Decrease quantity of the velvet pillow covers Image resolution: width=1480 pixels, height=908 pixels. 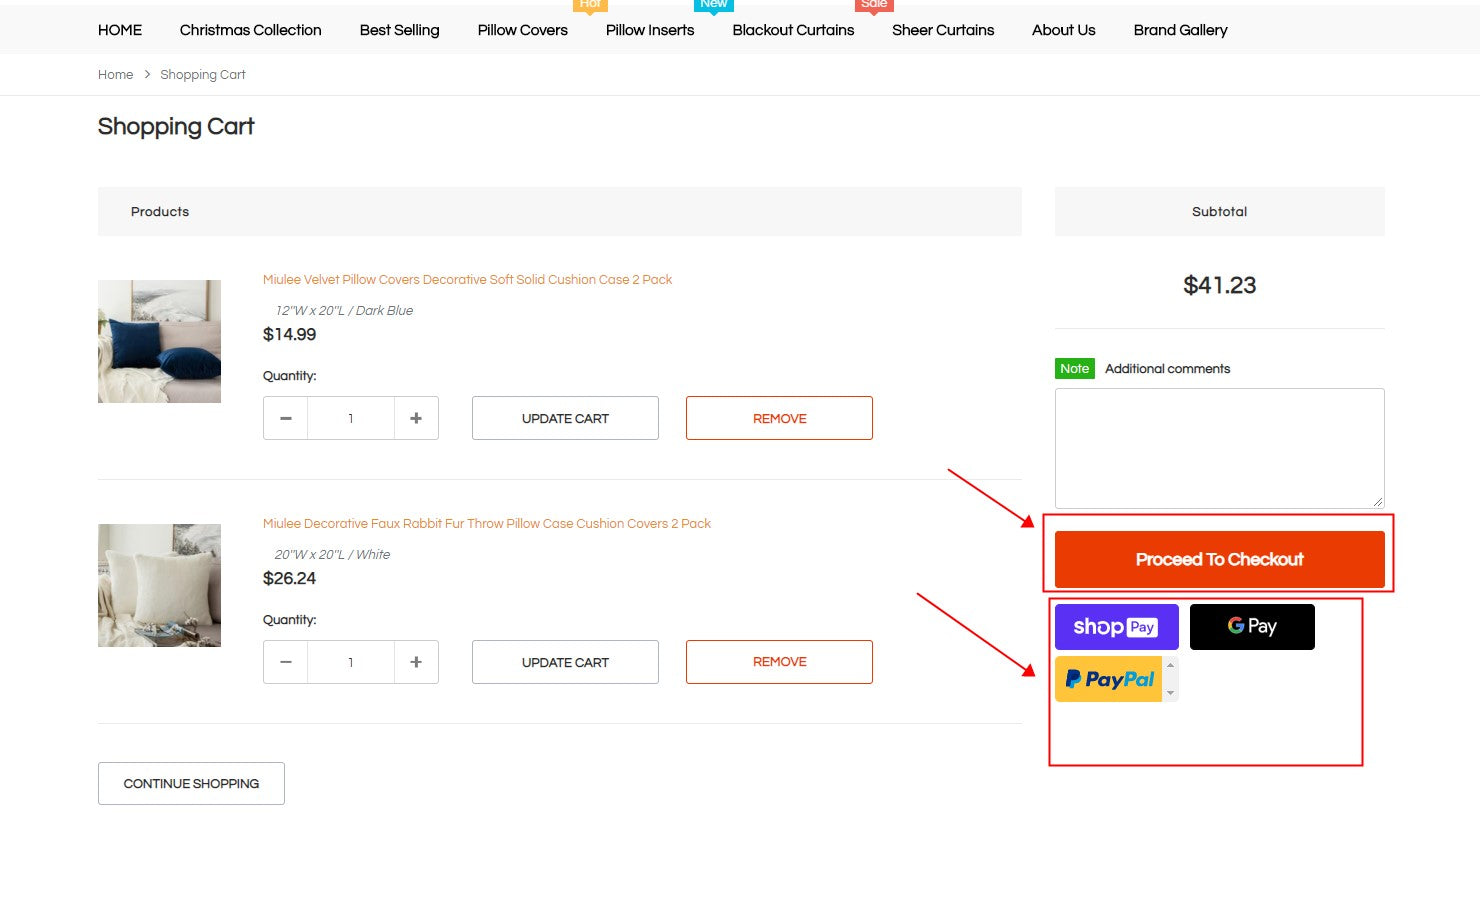click(286, 418)
